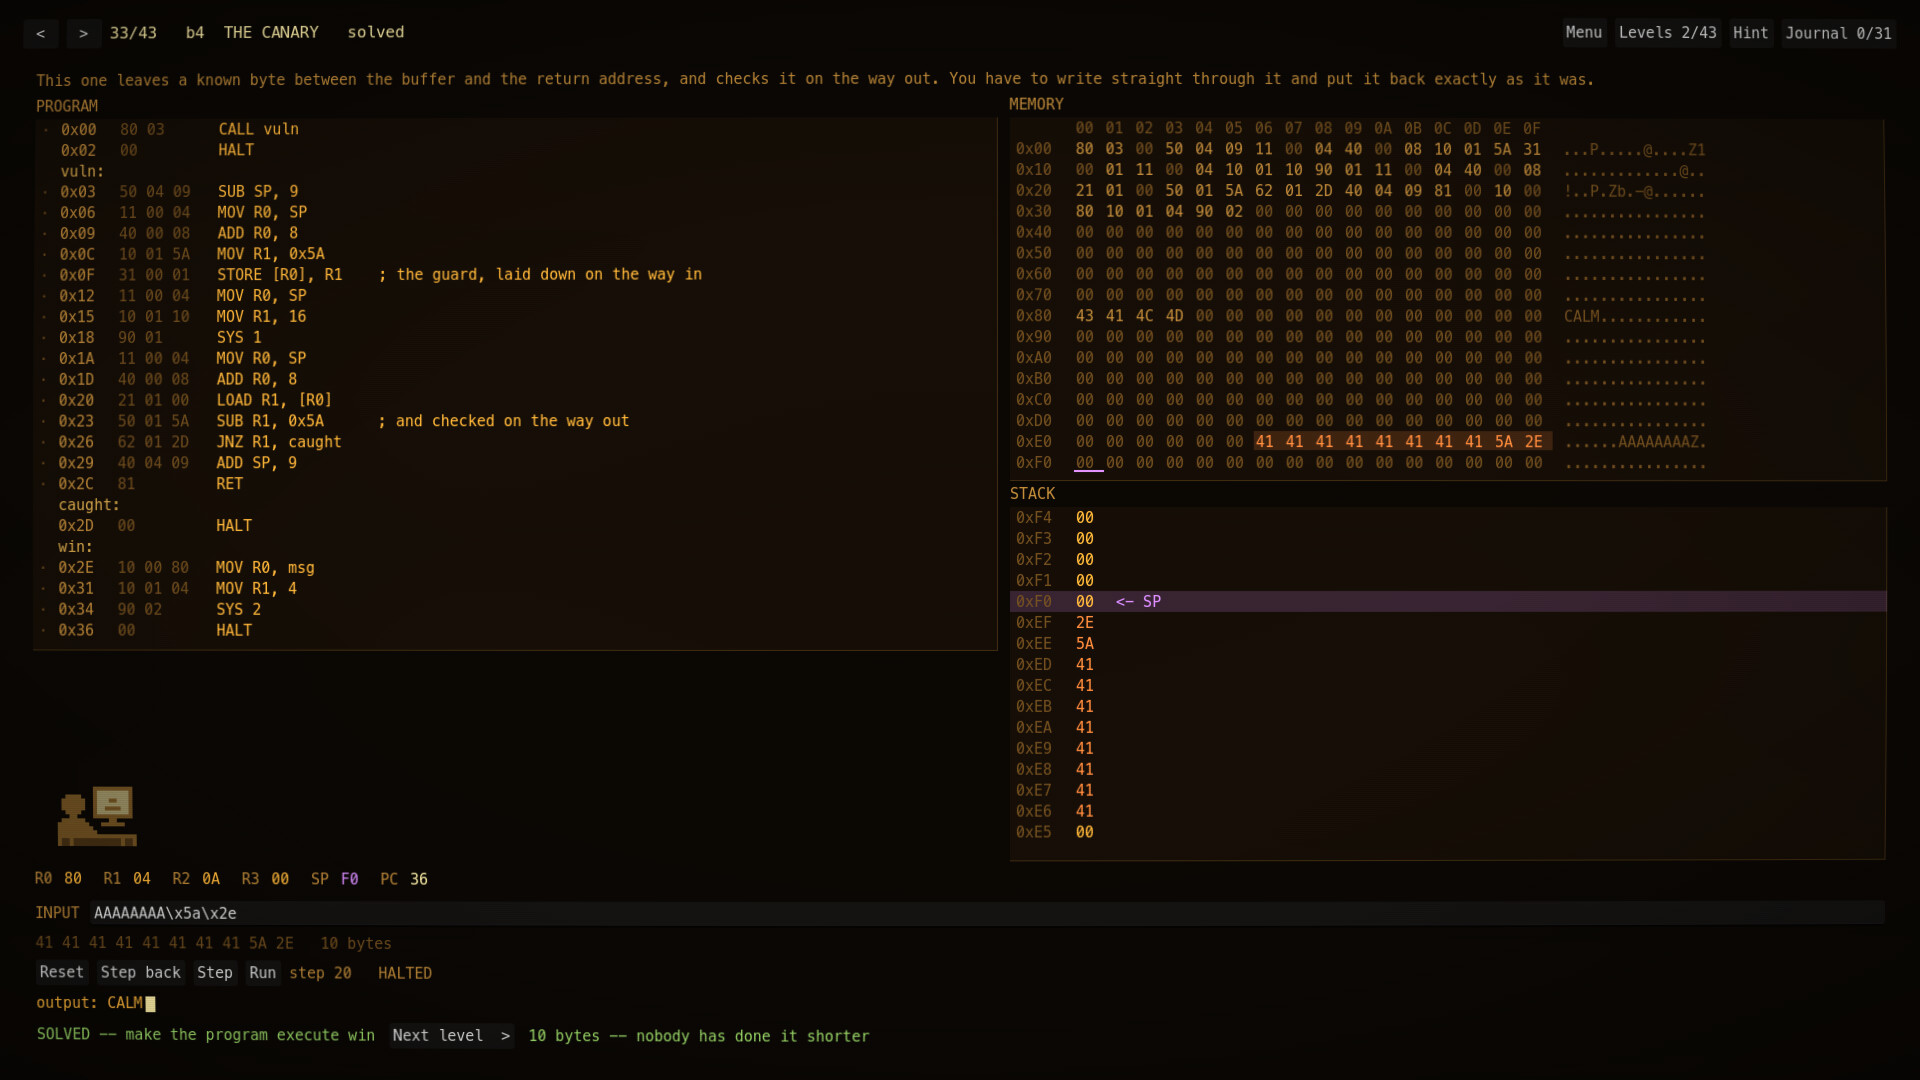Image resolution: width=1920 pixels, height=1080 pixels.
Task: Click the CALM ASCII text in memory
Action: [x=1582, y=317]
